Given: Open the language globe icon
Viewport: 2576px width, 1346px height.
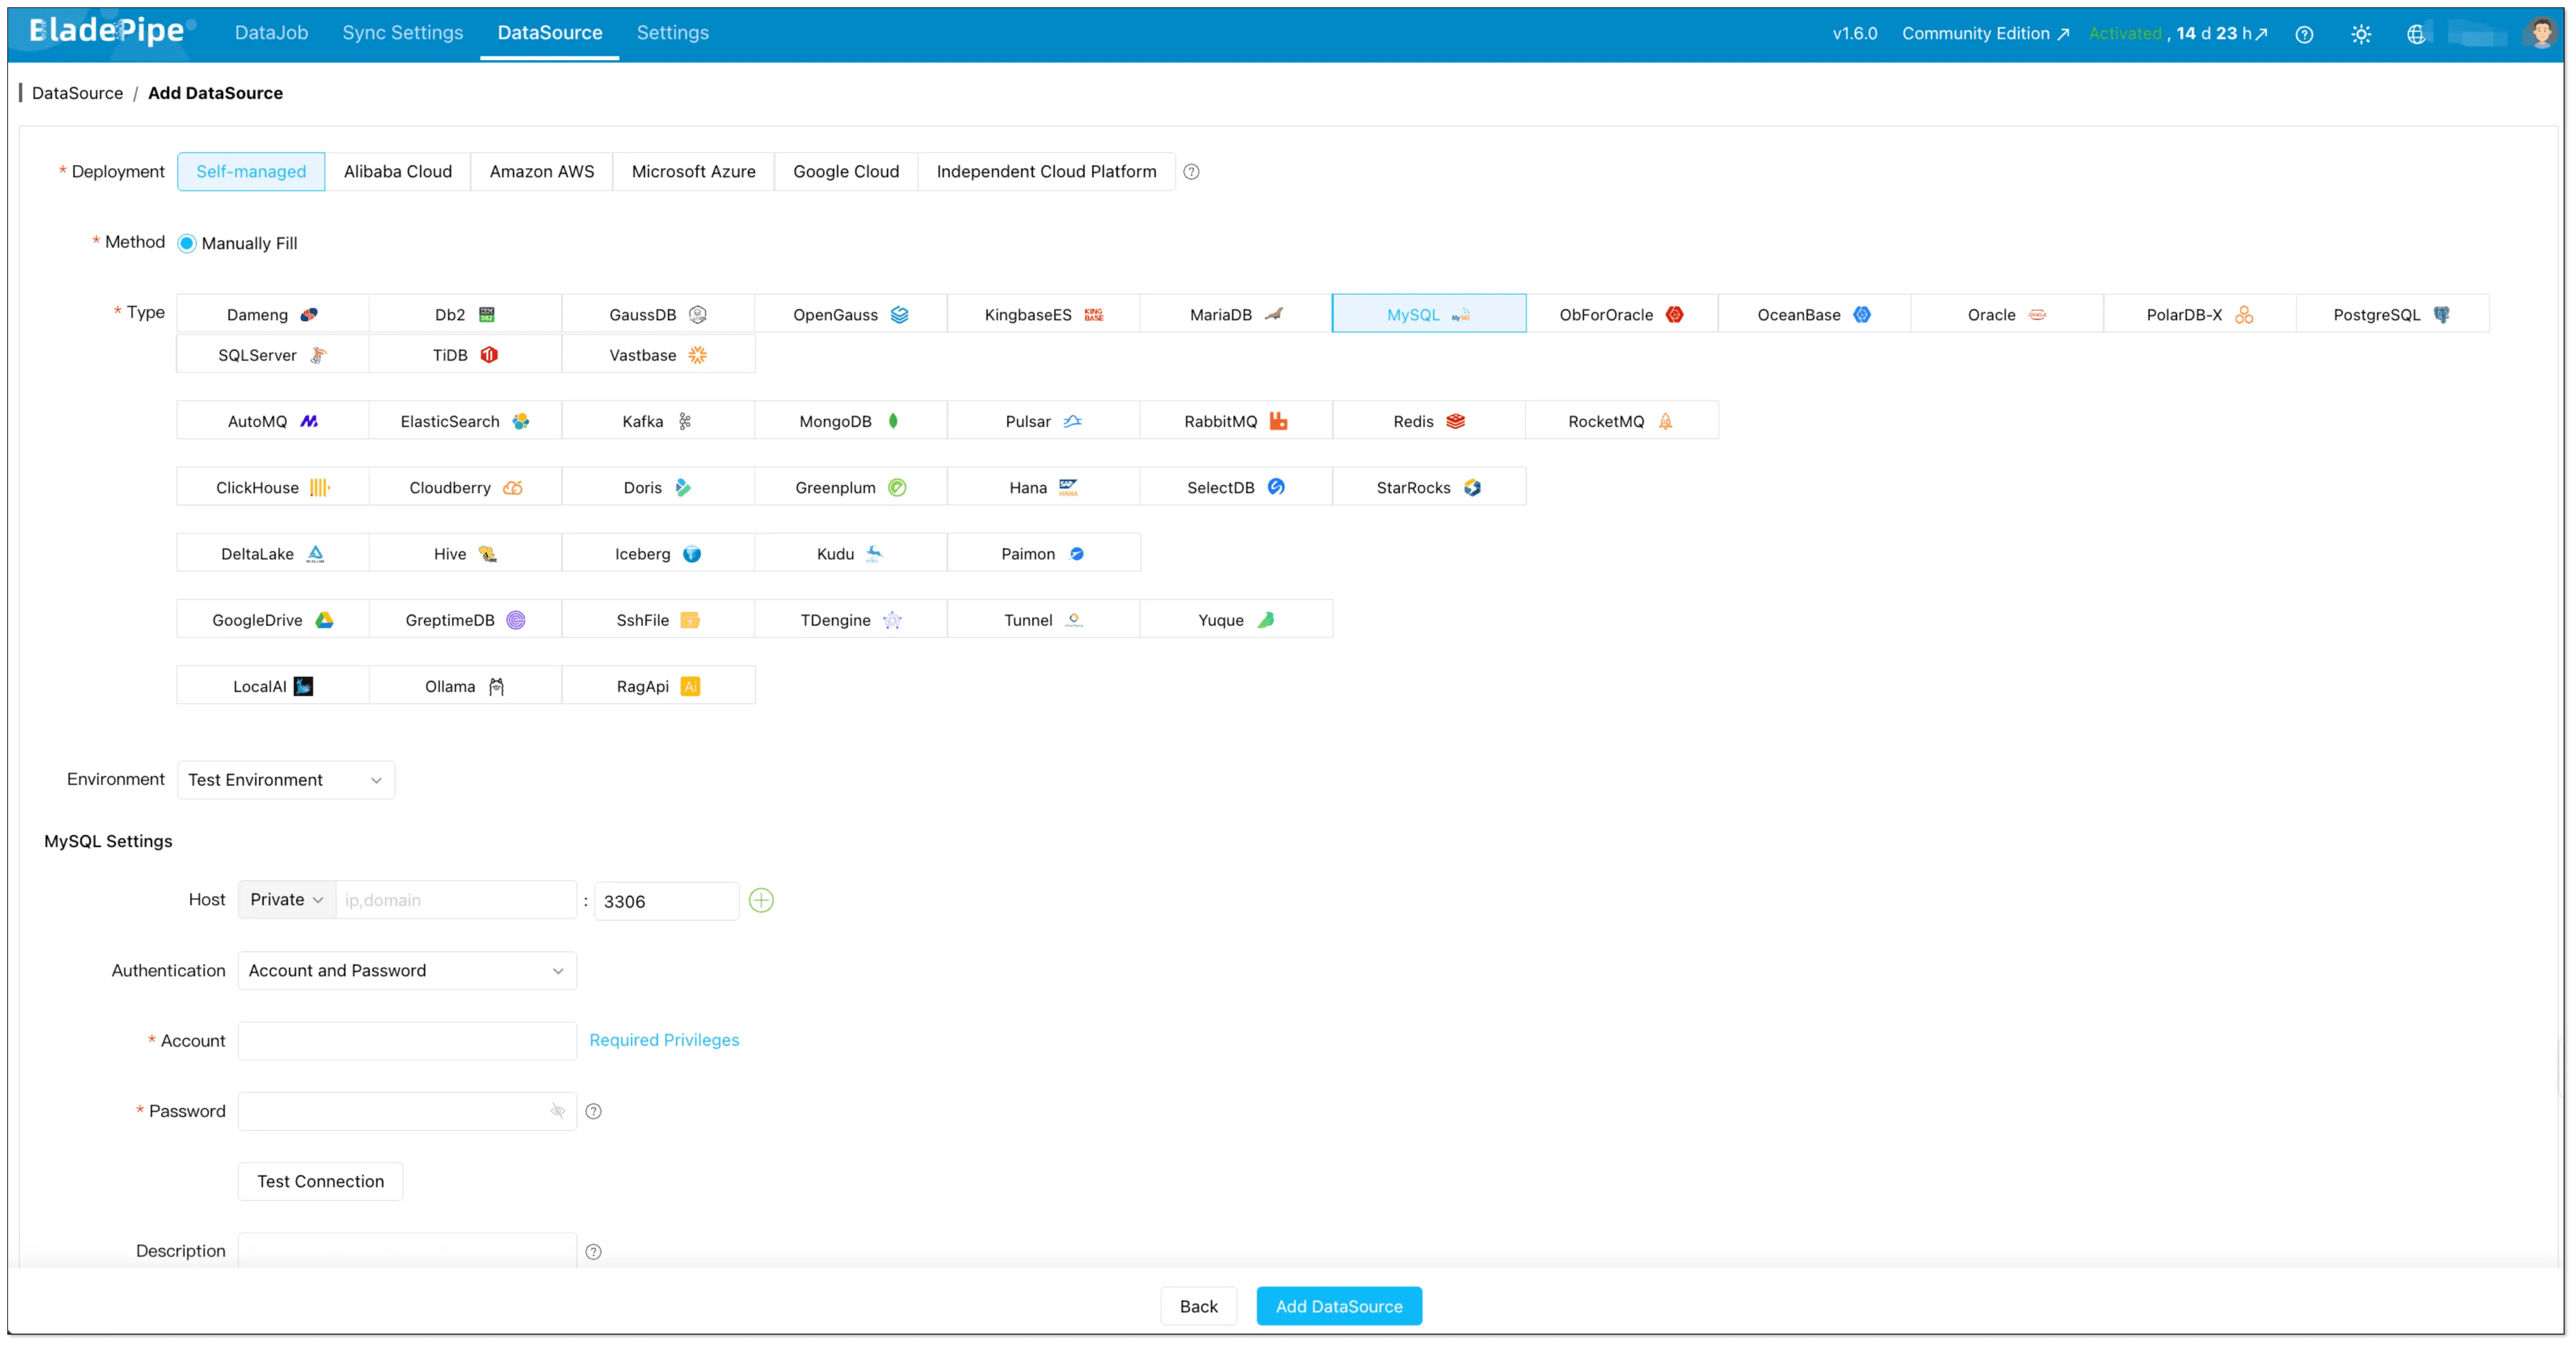Looking at the screenshot, I should 2416,34.
